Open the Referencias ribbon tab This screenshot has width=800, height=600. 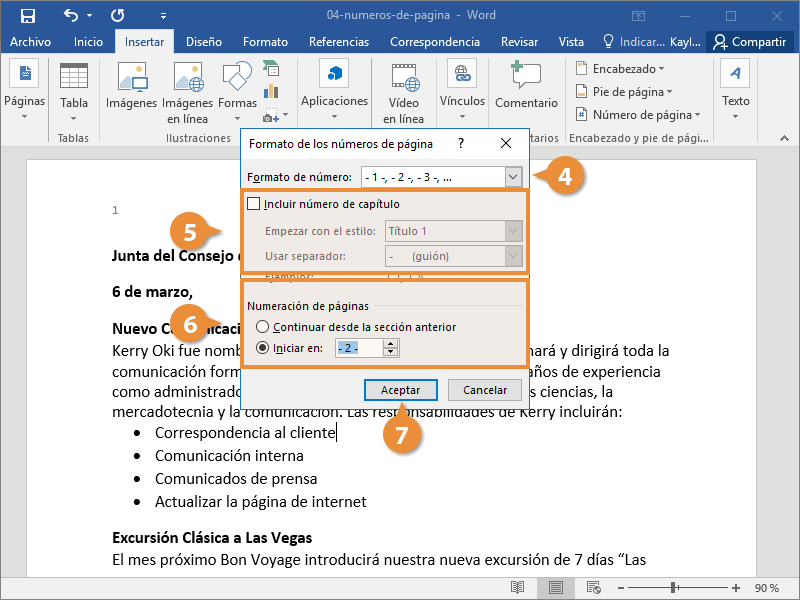click(x=338, y=42)
